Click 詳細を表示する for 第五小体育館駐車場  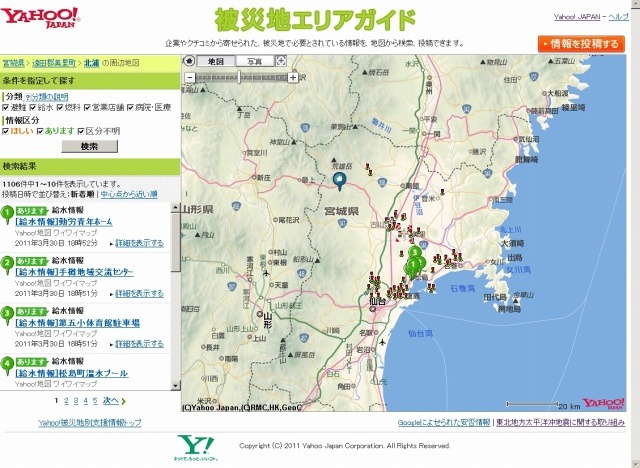click(140, 344)
